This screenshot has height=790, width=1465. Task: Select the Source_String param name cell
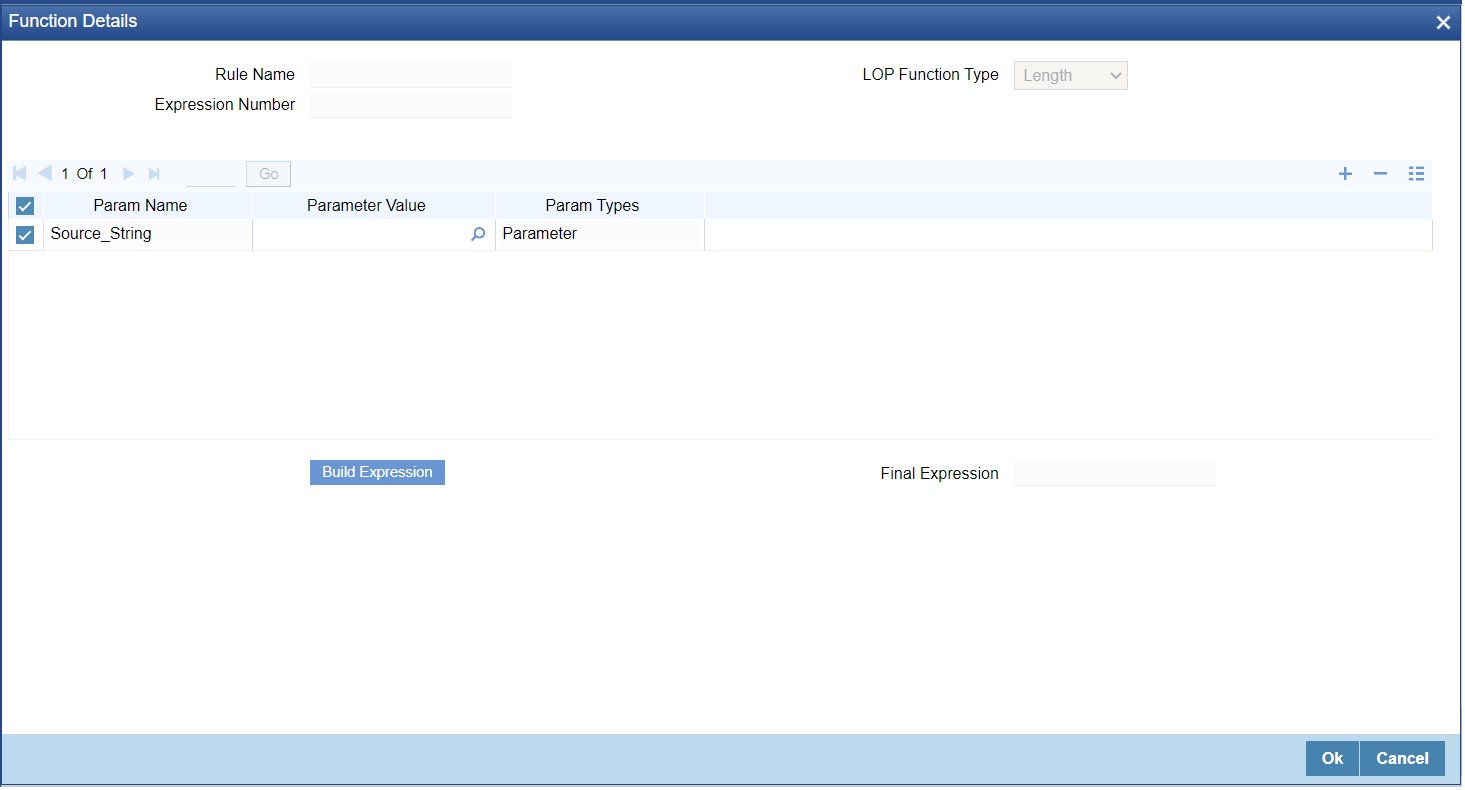tap(147, 234)
